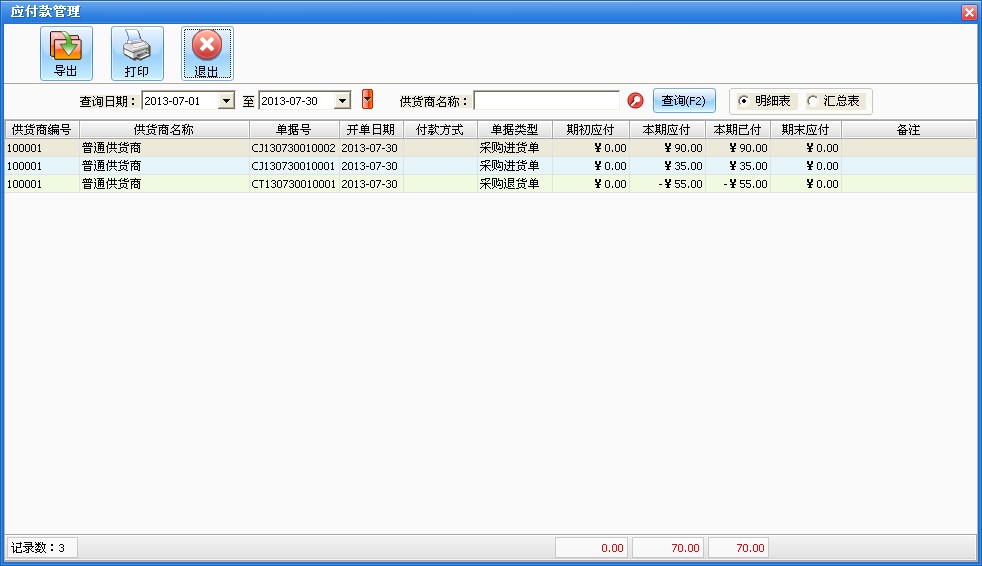
Task: Click the 导出 export icon
Action: point(66,53)
